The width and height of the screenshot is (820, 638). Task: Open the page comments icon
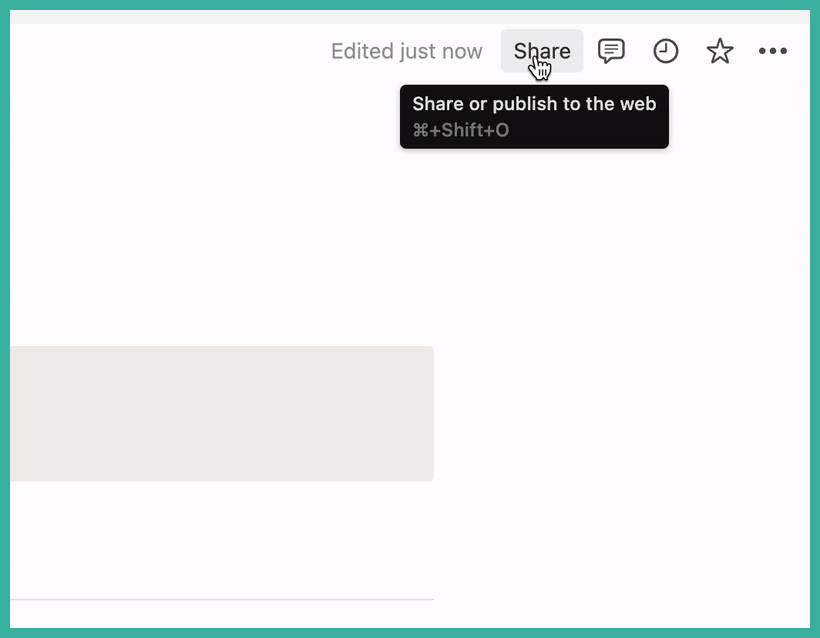coord(611,51)
